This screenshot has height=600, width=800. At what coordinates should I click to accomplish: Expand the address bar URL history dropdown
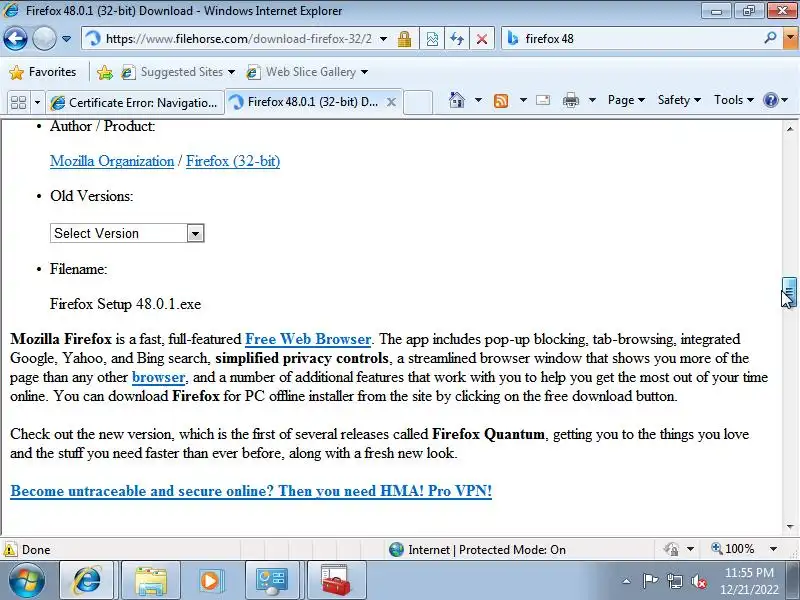point(383,39)
